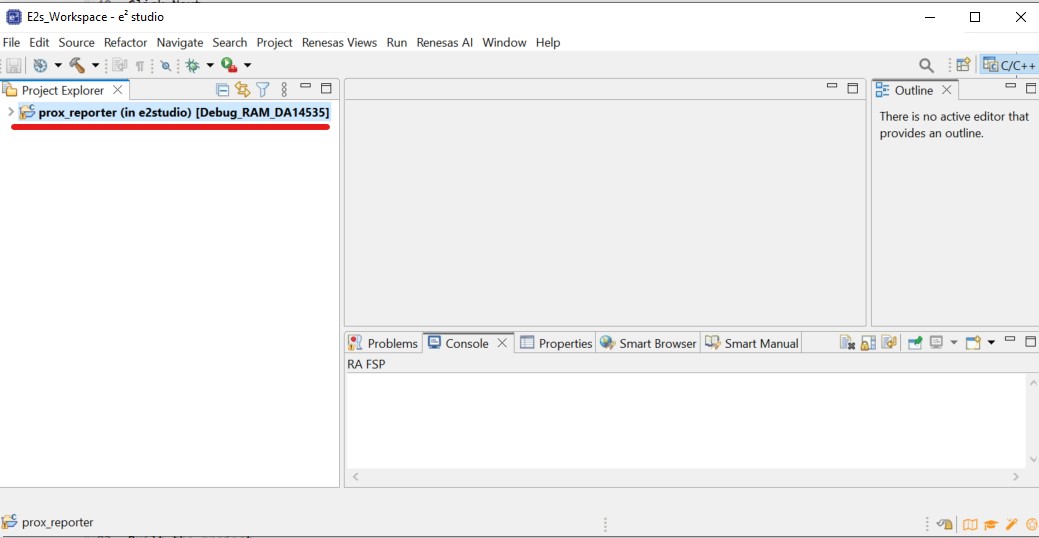Open dropdown next to build configuration icon

pos(58,65)
